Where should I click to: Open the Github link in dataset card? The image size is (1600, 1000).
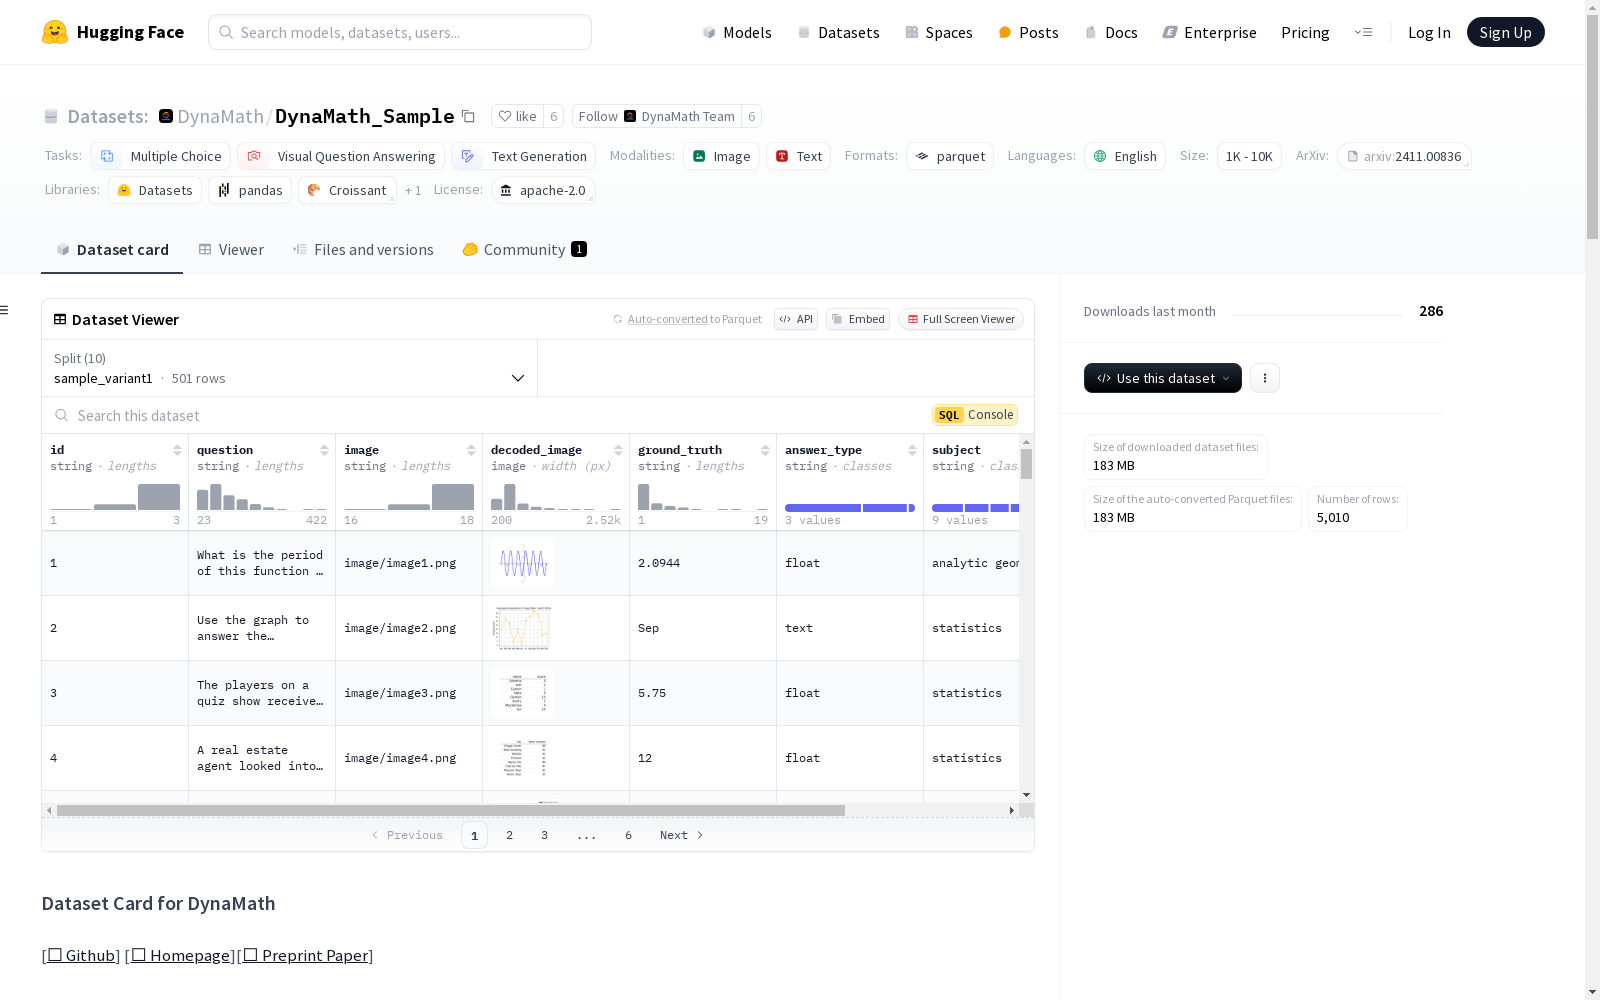(81, 955)
